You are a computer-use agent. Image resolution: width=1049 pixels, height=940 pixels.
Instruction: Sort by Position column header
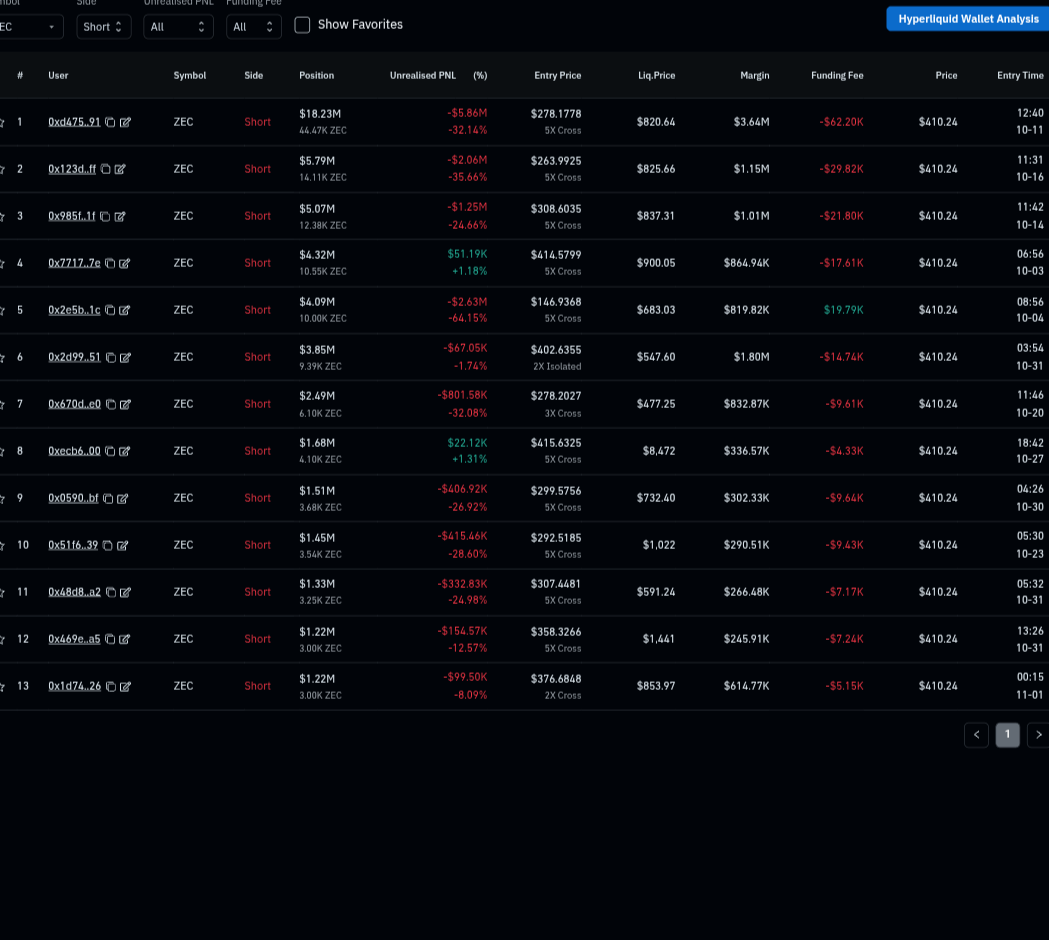point(316,76)
